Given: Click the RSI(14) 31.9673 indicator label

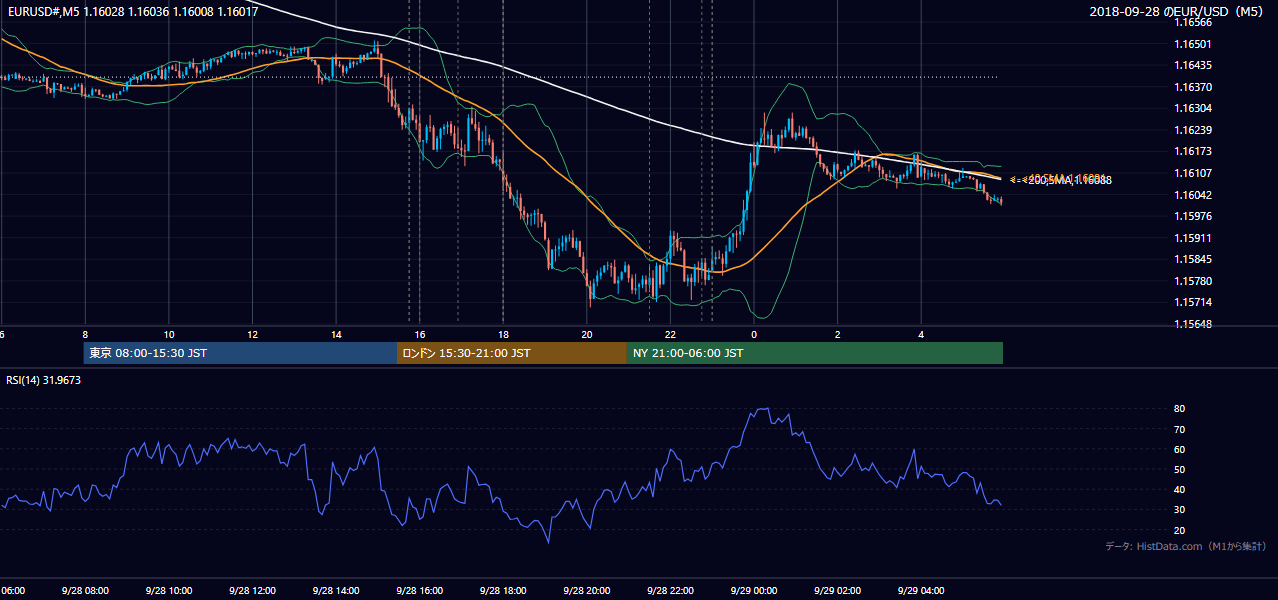Looking at the screenshot, I should coord(42,380).
